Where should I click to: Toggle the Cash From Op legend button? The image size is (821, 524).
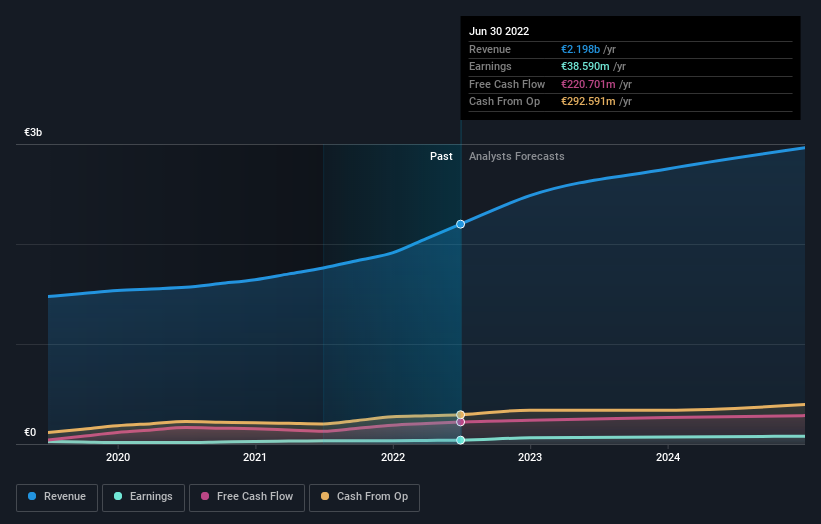click(364, 497)
